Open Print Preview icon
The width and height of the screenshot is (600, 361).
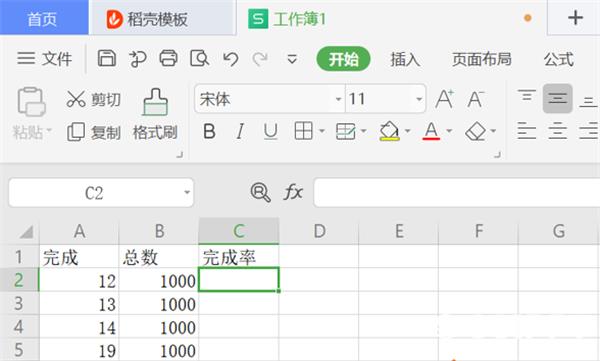[199, 59]
